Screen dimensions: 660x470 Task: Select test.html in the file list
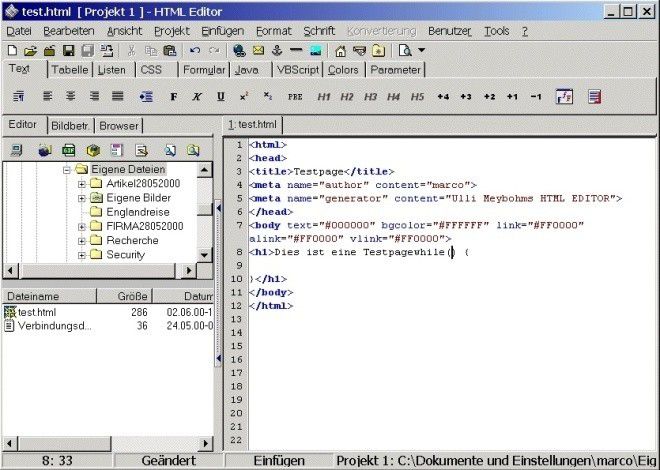pyautogui.click(x=37, y=312)
